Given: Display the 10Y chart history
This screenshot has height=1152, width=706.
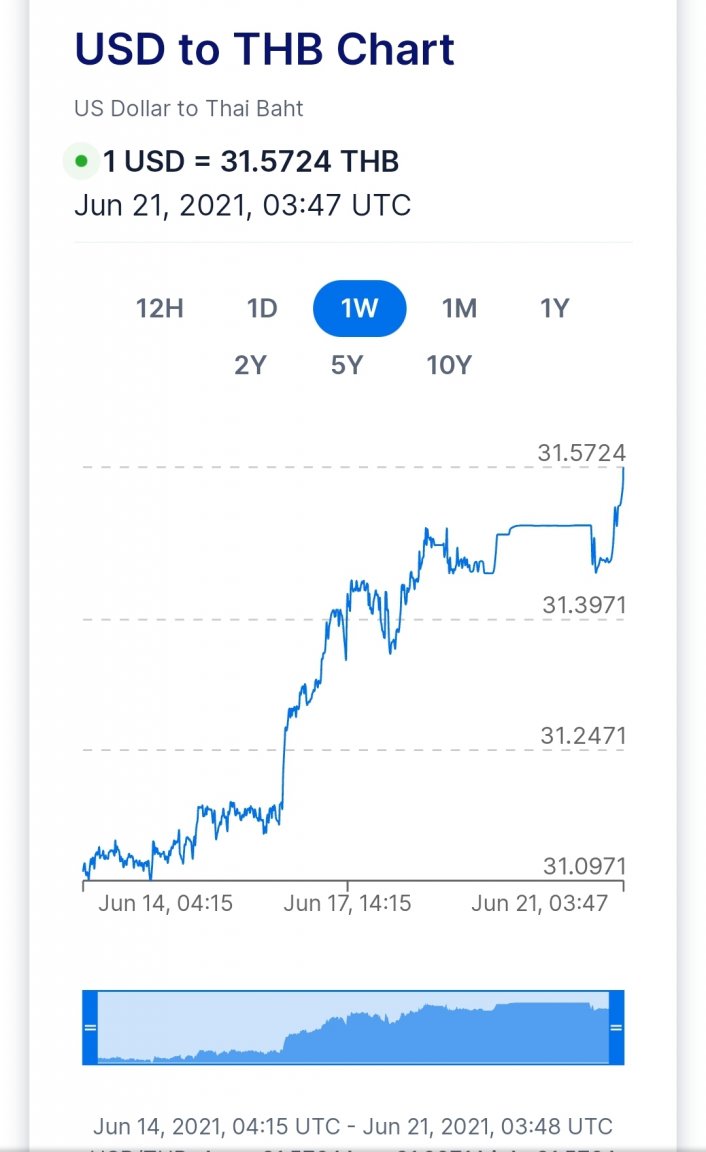Looking at the screenshot, I should click(448, 365).
